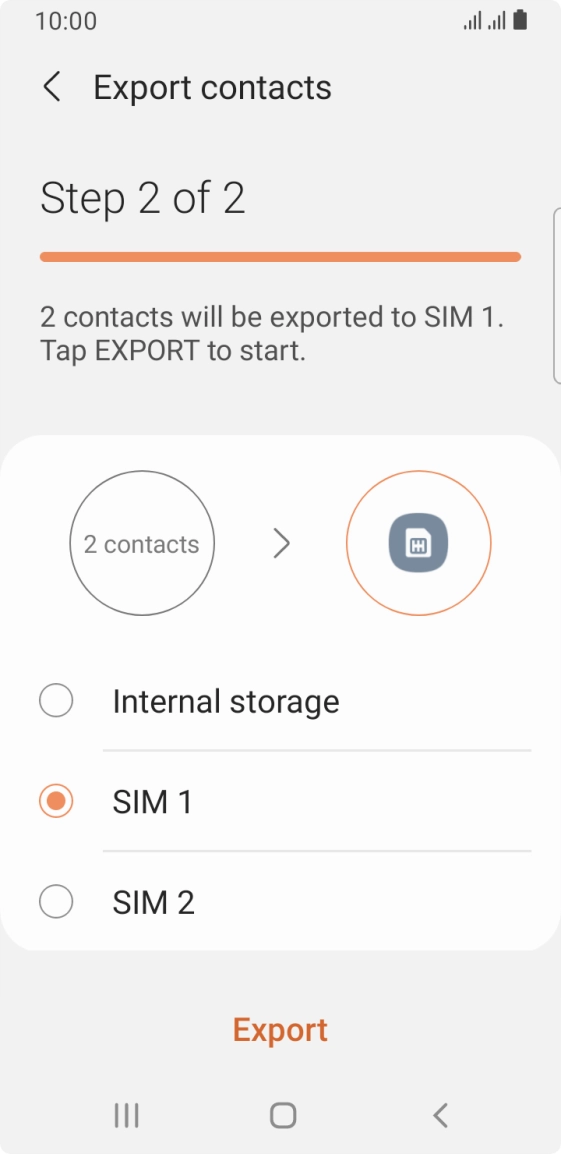Tap the navigation bar back chevron

[440, 1115]
